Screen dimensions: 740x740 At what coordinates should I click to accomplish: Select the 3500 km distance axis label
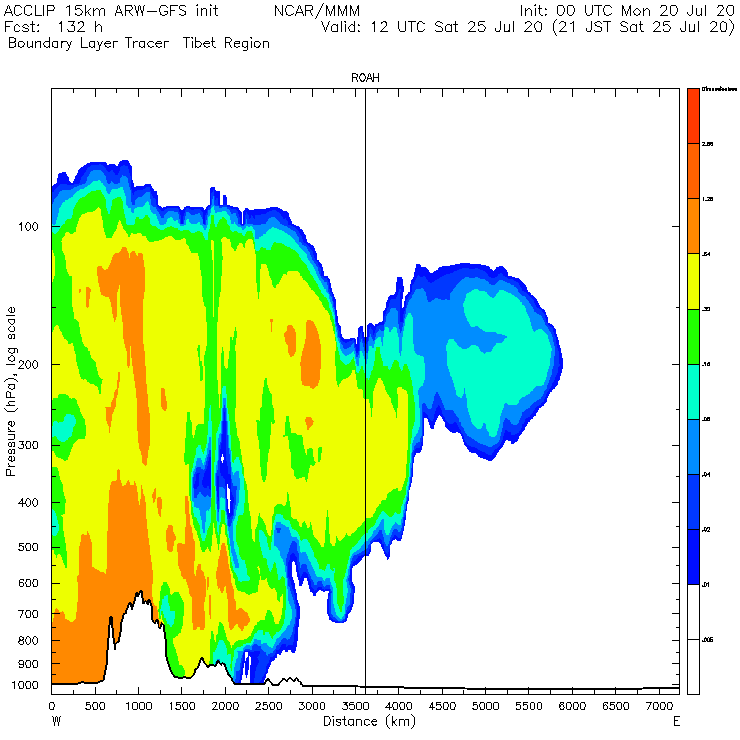tap(355, 706)
